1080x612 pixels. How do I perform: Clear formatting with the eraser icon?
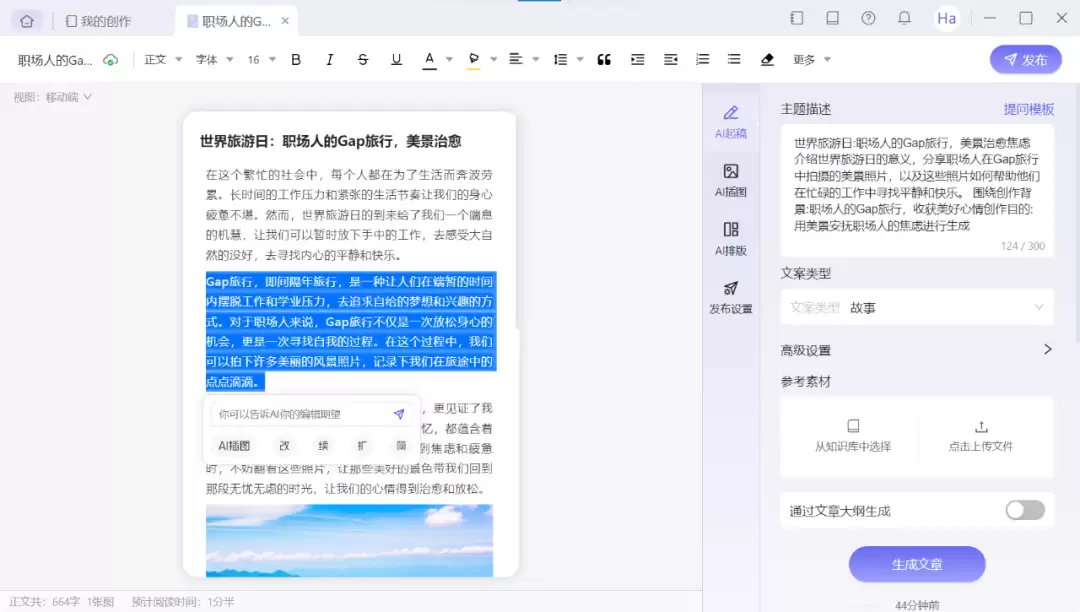[x=767, y=59]
